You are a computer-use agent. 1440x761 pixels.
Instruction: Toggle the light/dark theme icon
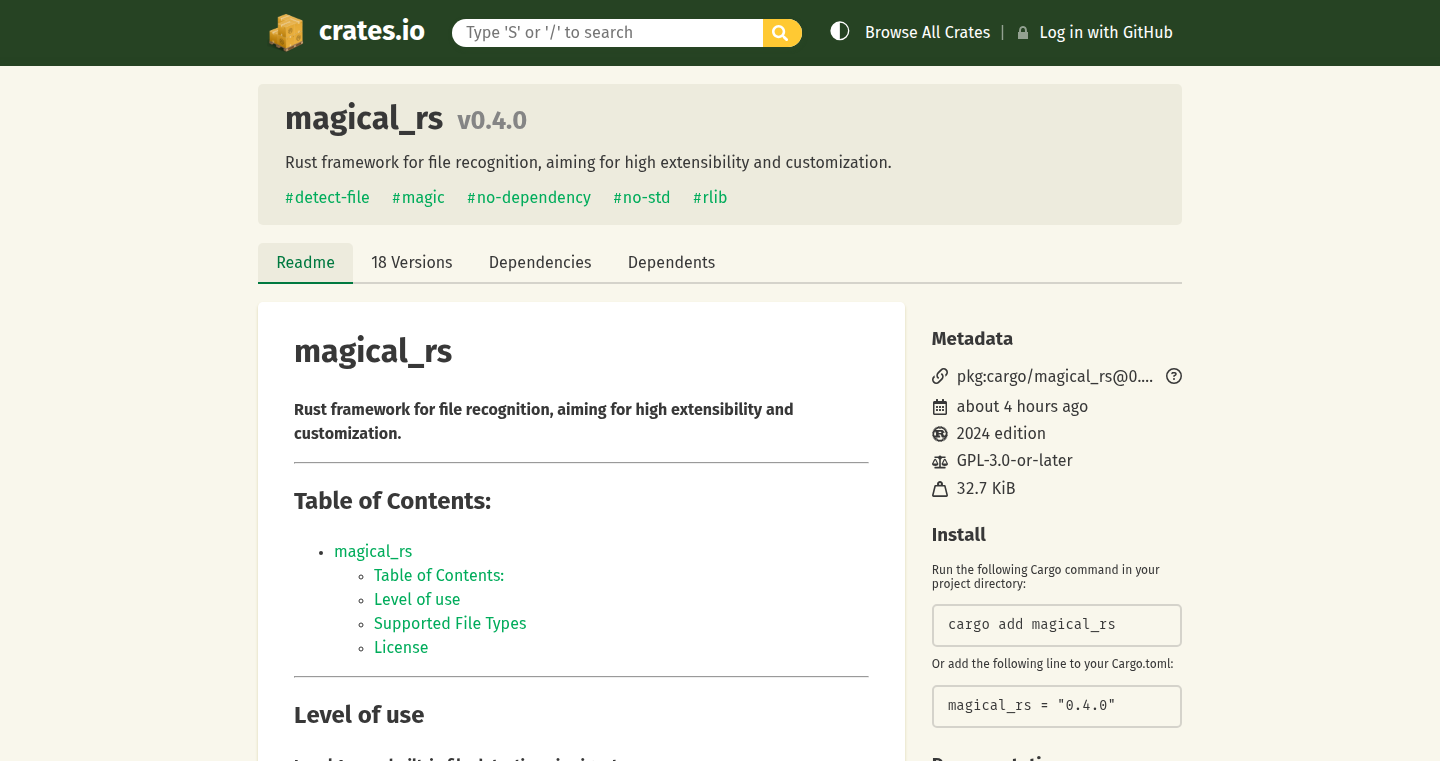pyautogui.click(x=840, y=32)
